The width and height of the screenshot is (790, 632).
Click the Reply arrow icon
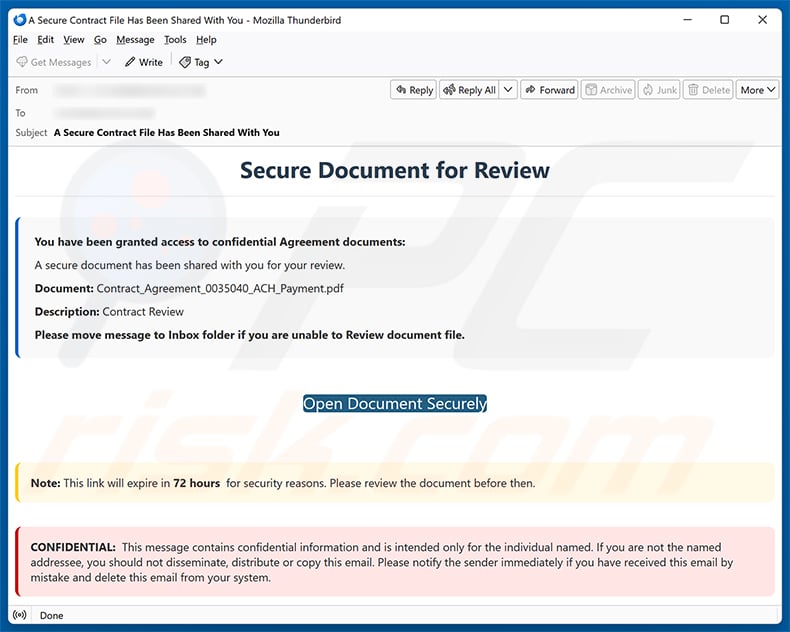pos(401,90)
